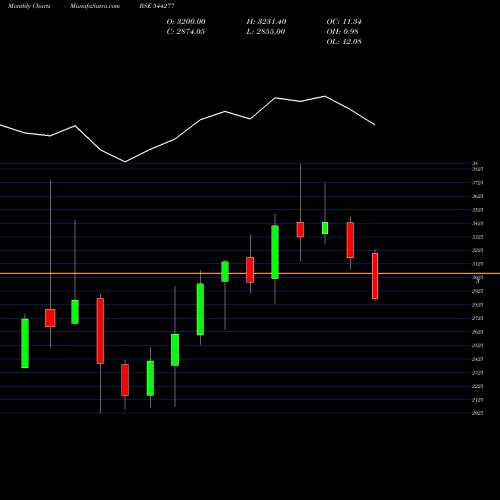Select the close value 'C: 2874.05'

(x=186, y=32)
